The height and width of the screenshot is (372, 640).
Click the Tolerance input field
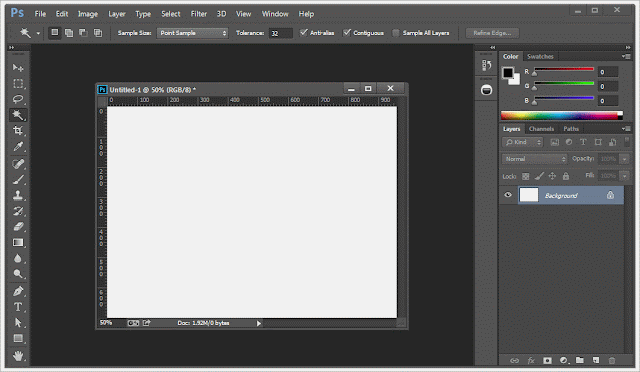[x=280, y=33]
